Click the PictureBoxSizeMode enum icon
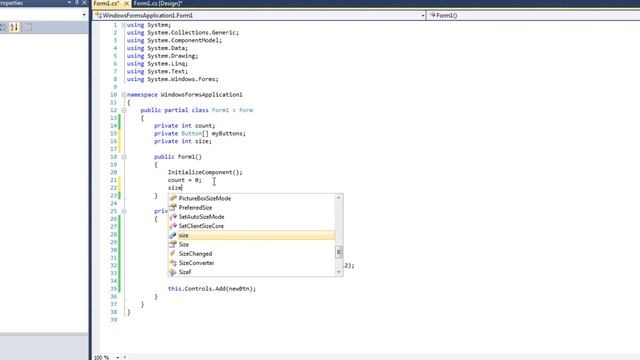The image size is (640, 360). [x=173, y=198]
